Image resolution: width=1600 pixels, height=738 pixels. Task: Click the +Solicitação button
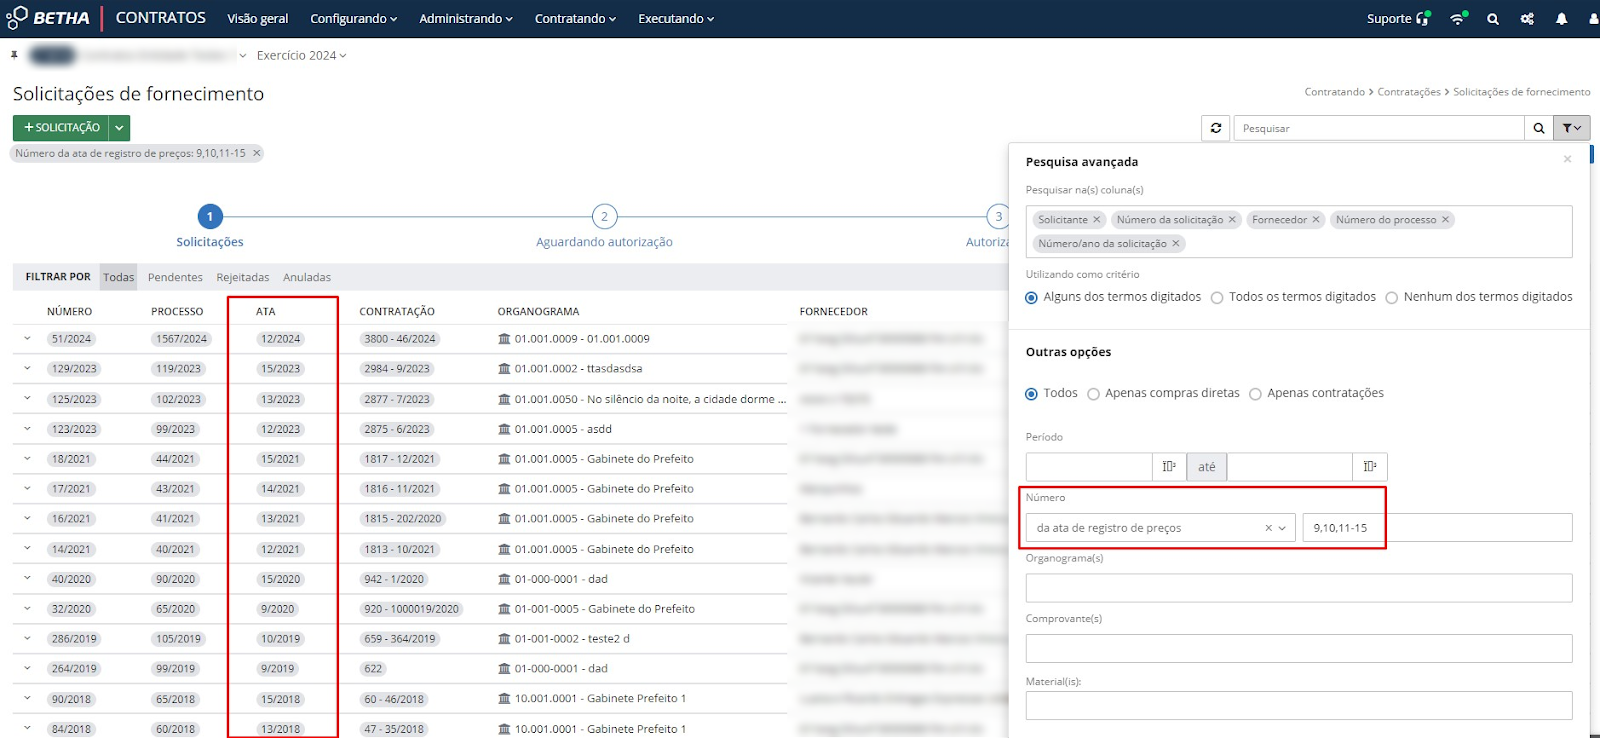coord(61,128)
